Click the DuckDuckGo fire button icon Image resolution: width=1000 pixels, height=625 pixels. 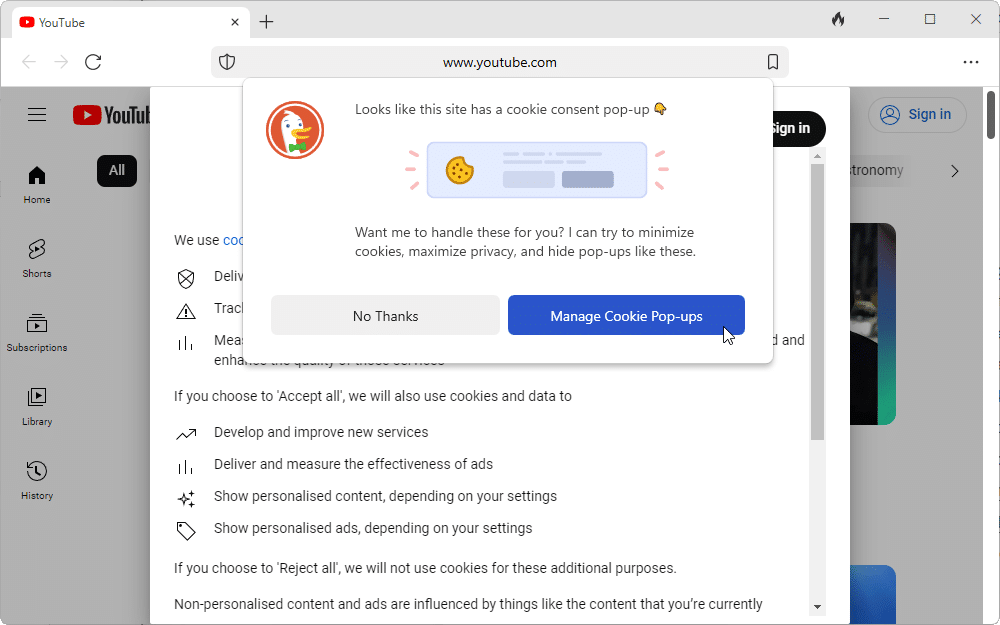click(x=838, y=20)
